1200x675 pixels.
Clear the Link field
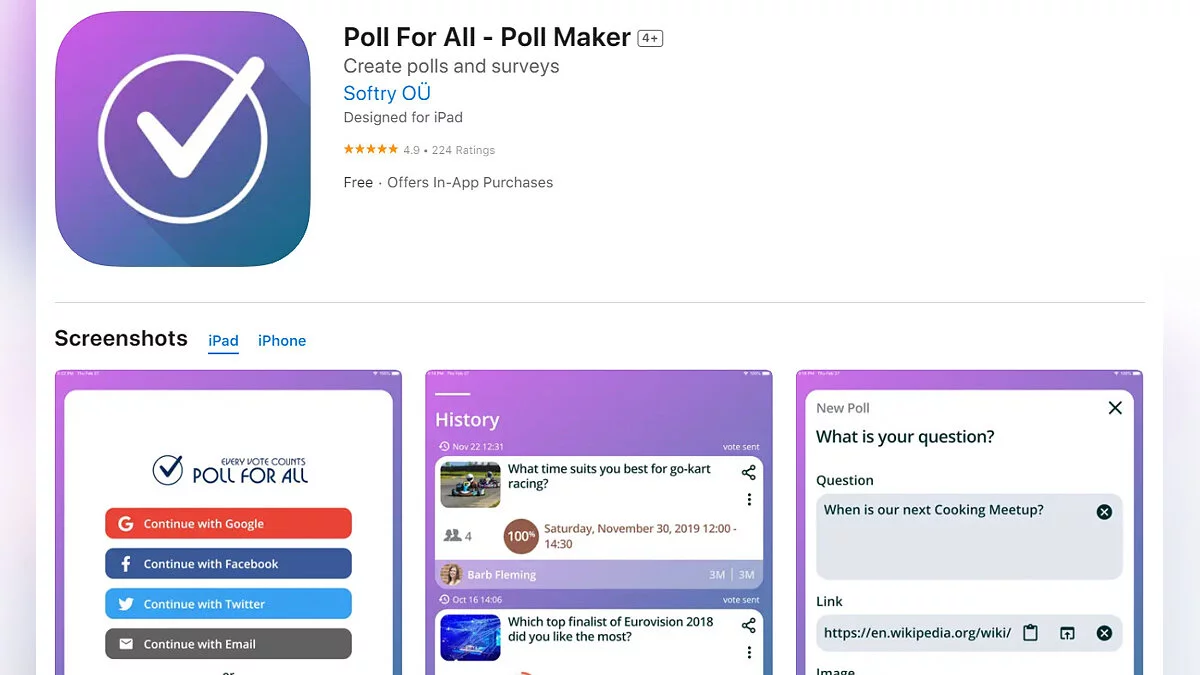[x=1104, y=633]
